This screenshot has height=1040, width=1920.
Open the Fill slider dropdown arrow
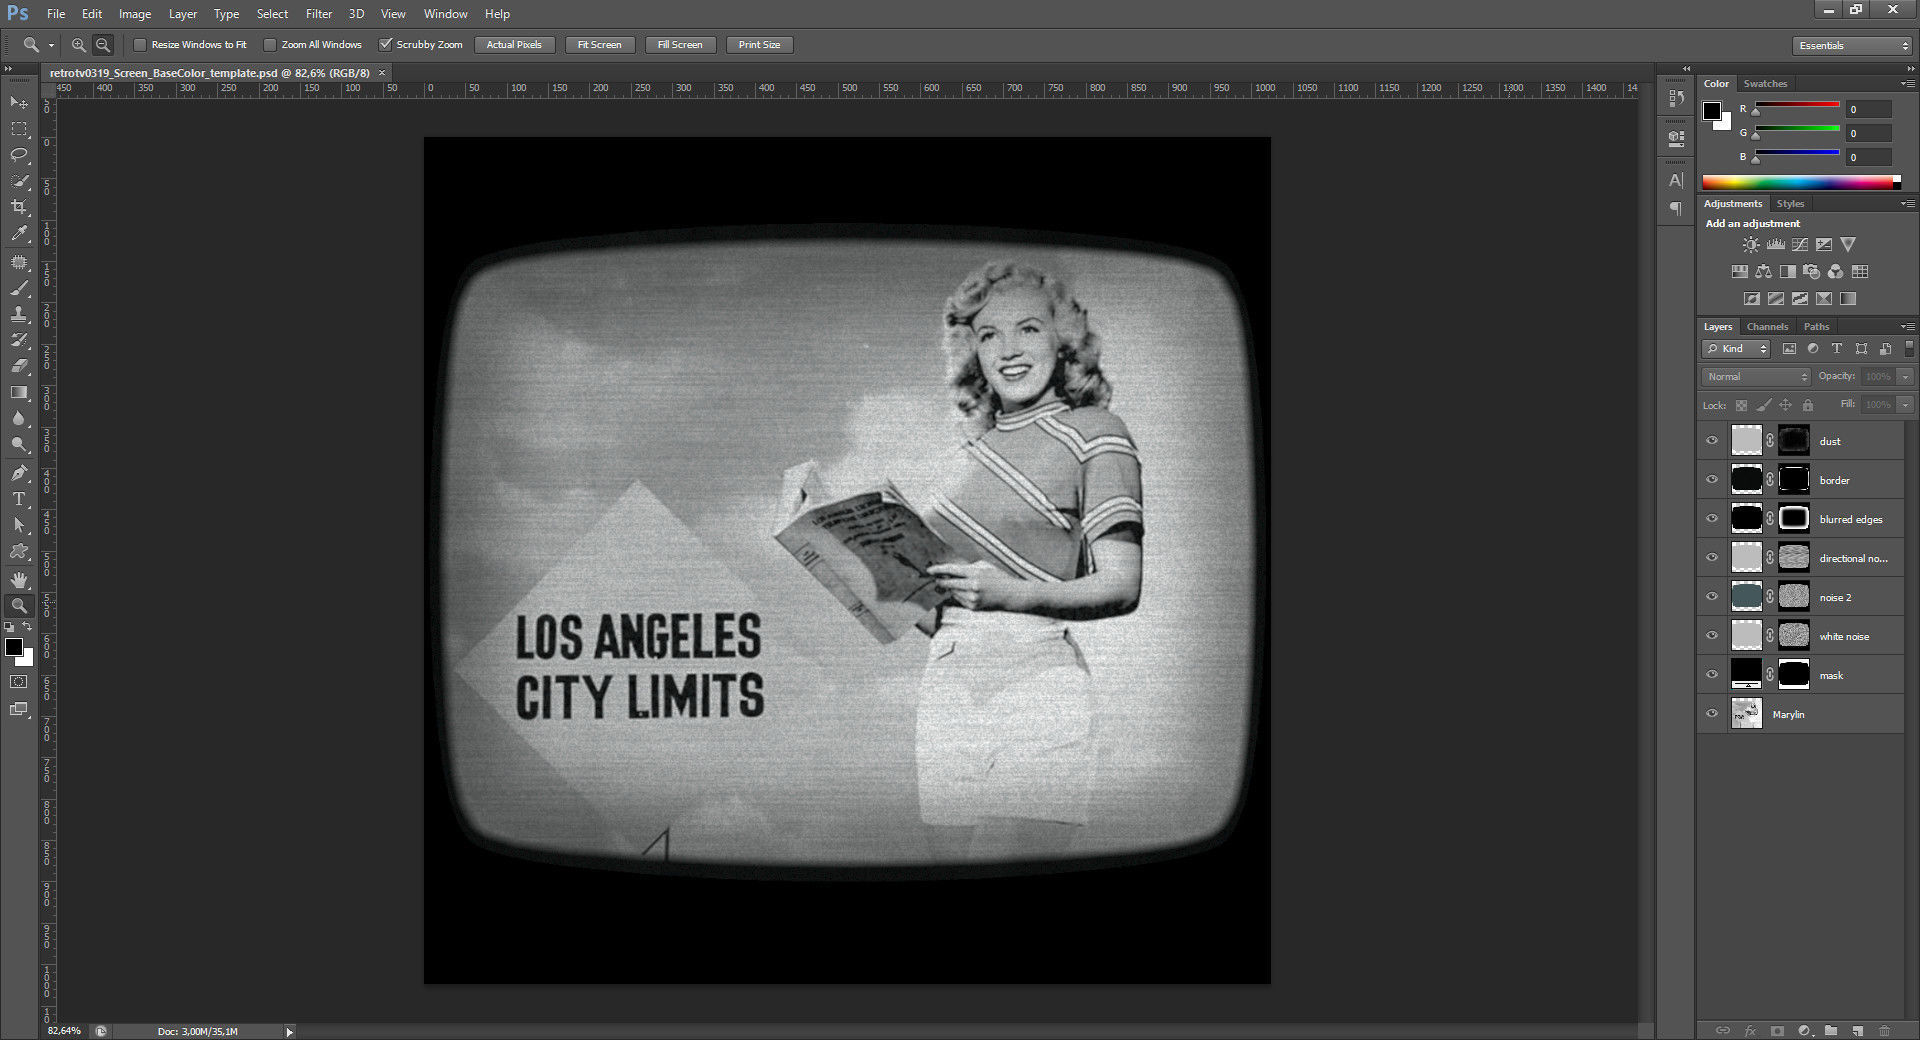[x=1905, y=405]
